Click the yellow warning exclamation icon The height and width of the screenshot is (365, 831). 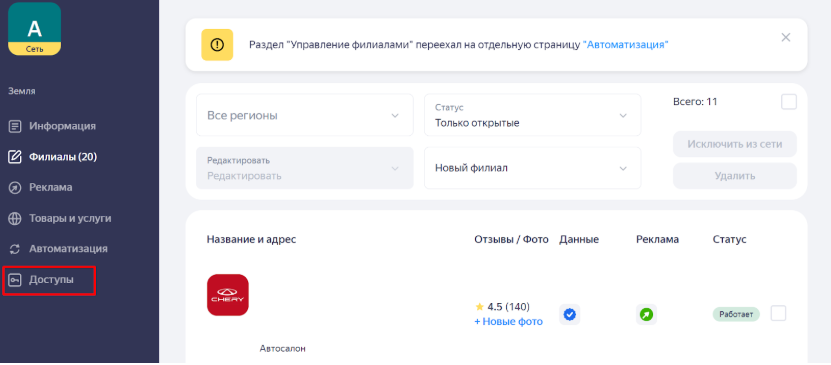click(x=217, y=45)
